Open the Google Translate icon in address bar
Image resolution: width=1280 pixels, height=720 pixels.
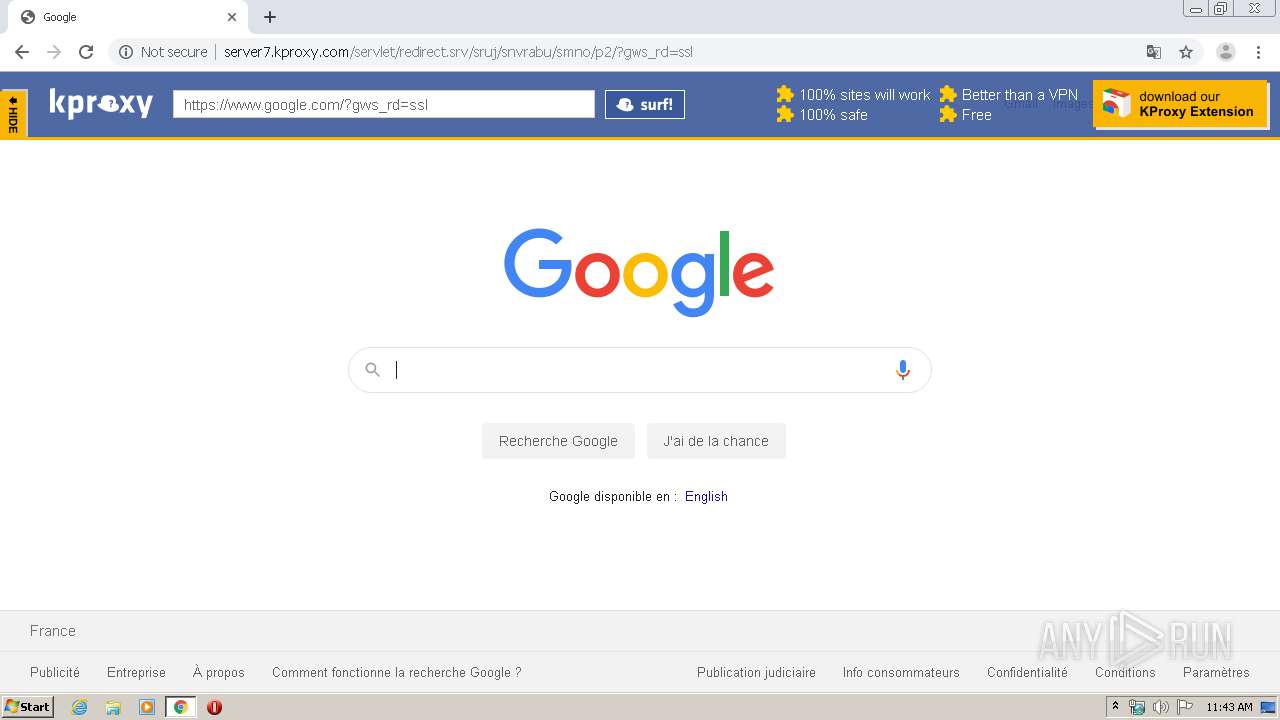click(x=1153, y=52)
